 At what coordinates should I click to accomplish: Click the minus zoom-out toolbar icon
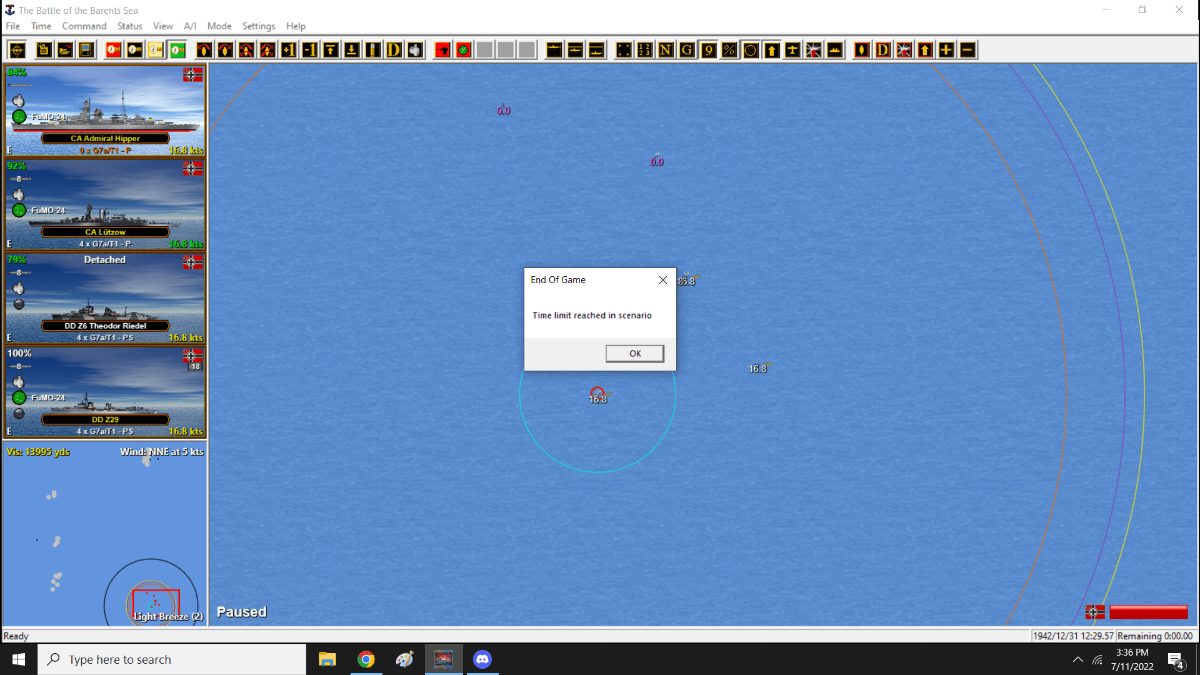point(967,50)
